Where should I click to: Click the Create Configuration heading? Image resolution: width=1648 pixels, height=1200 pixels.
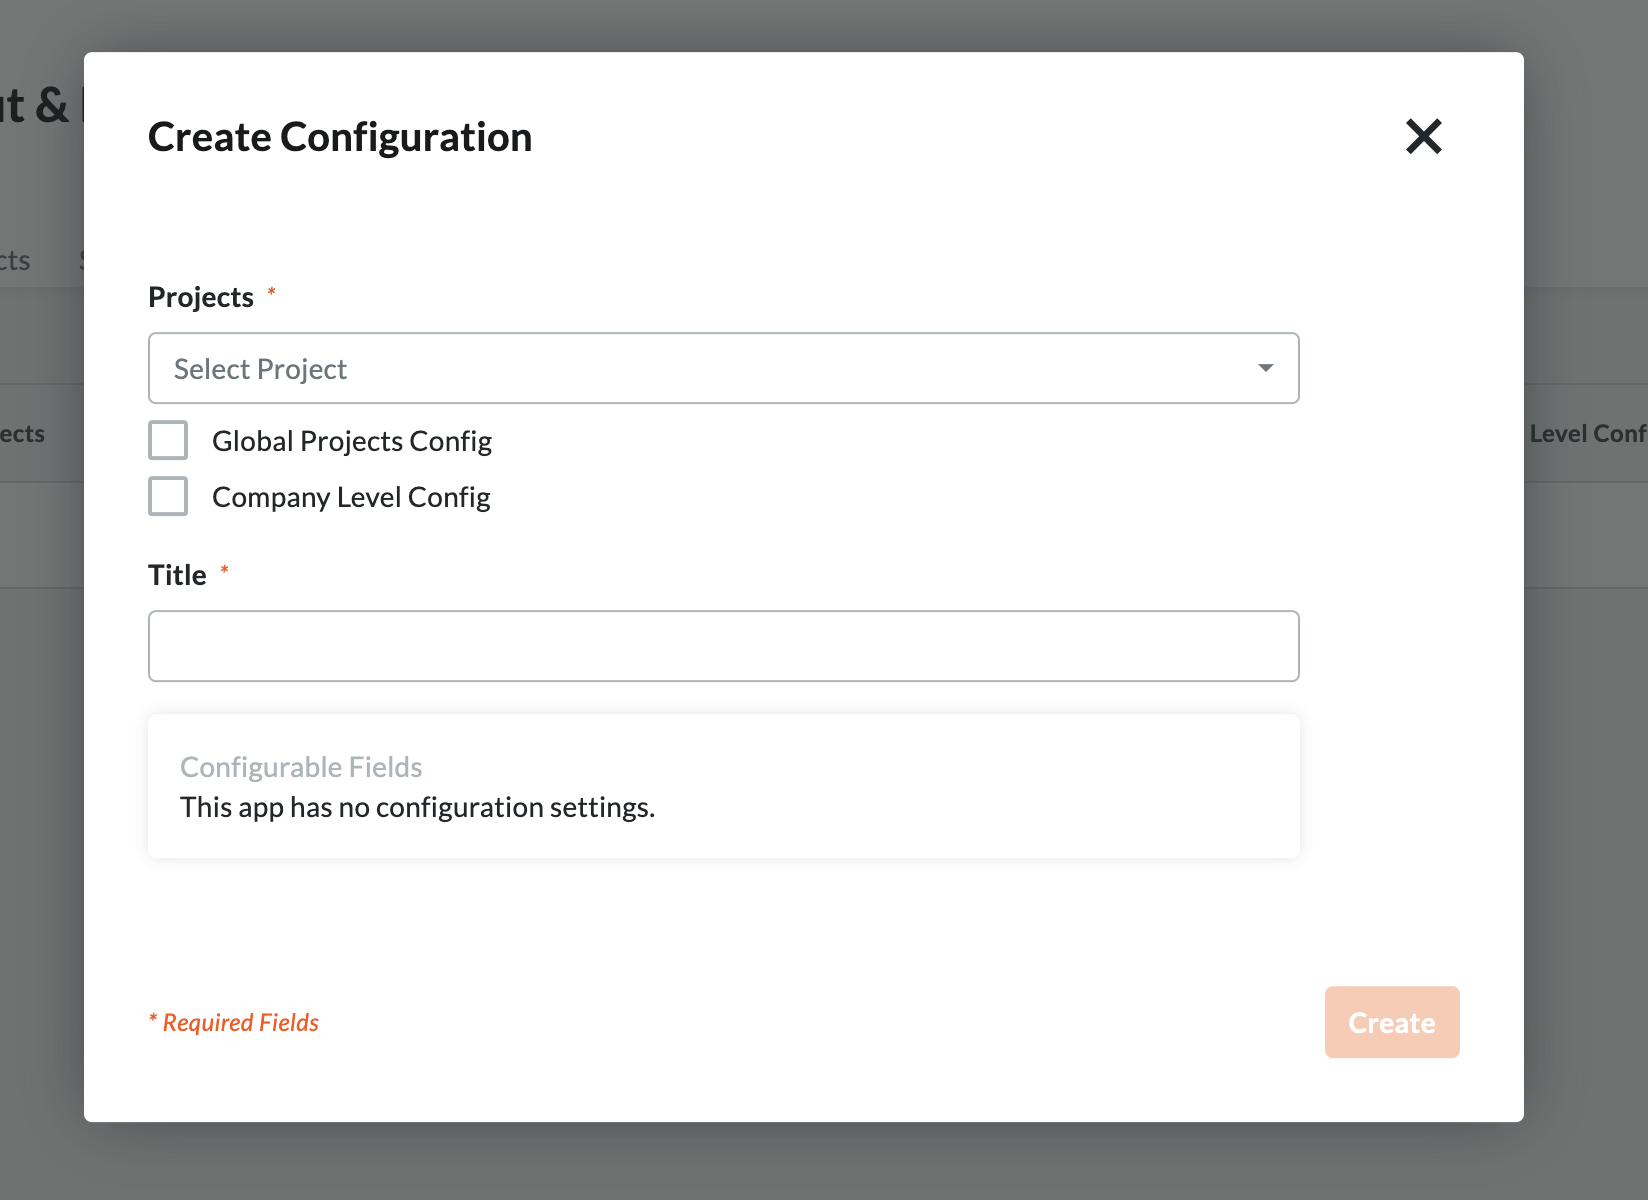click(340, 137)
